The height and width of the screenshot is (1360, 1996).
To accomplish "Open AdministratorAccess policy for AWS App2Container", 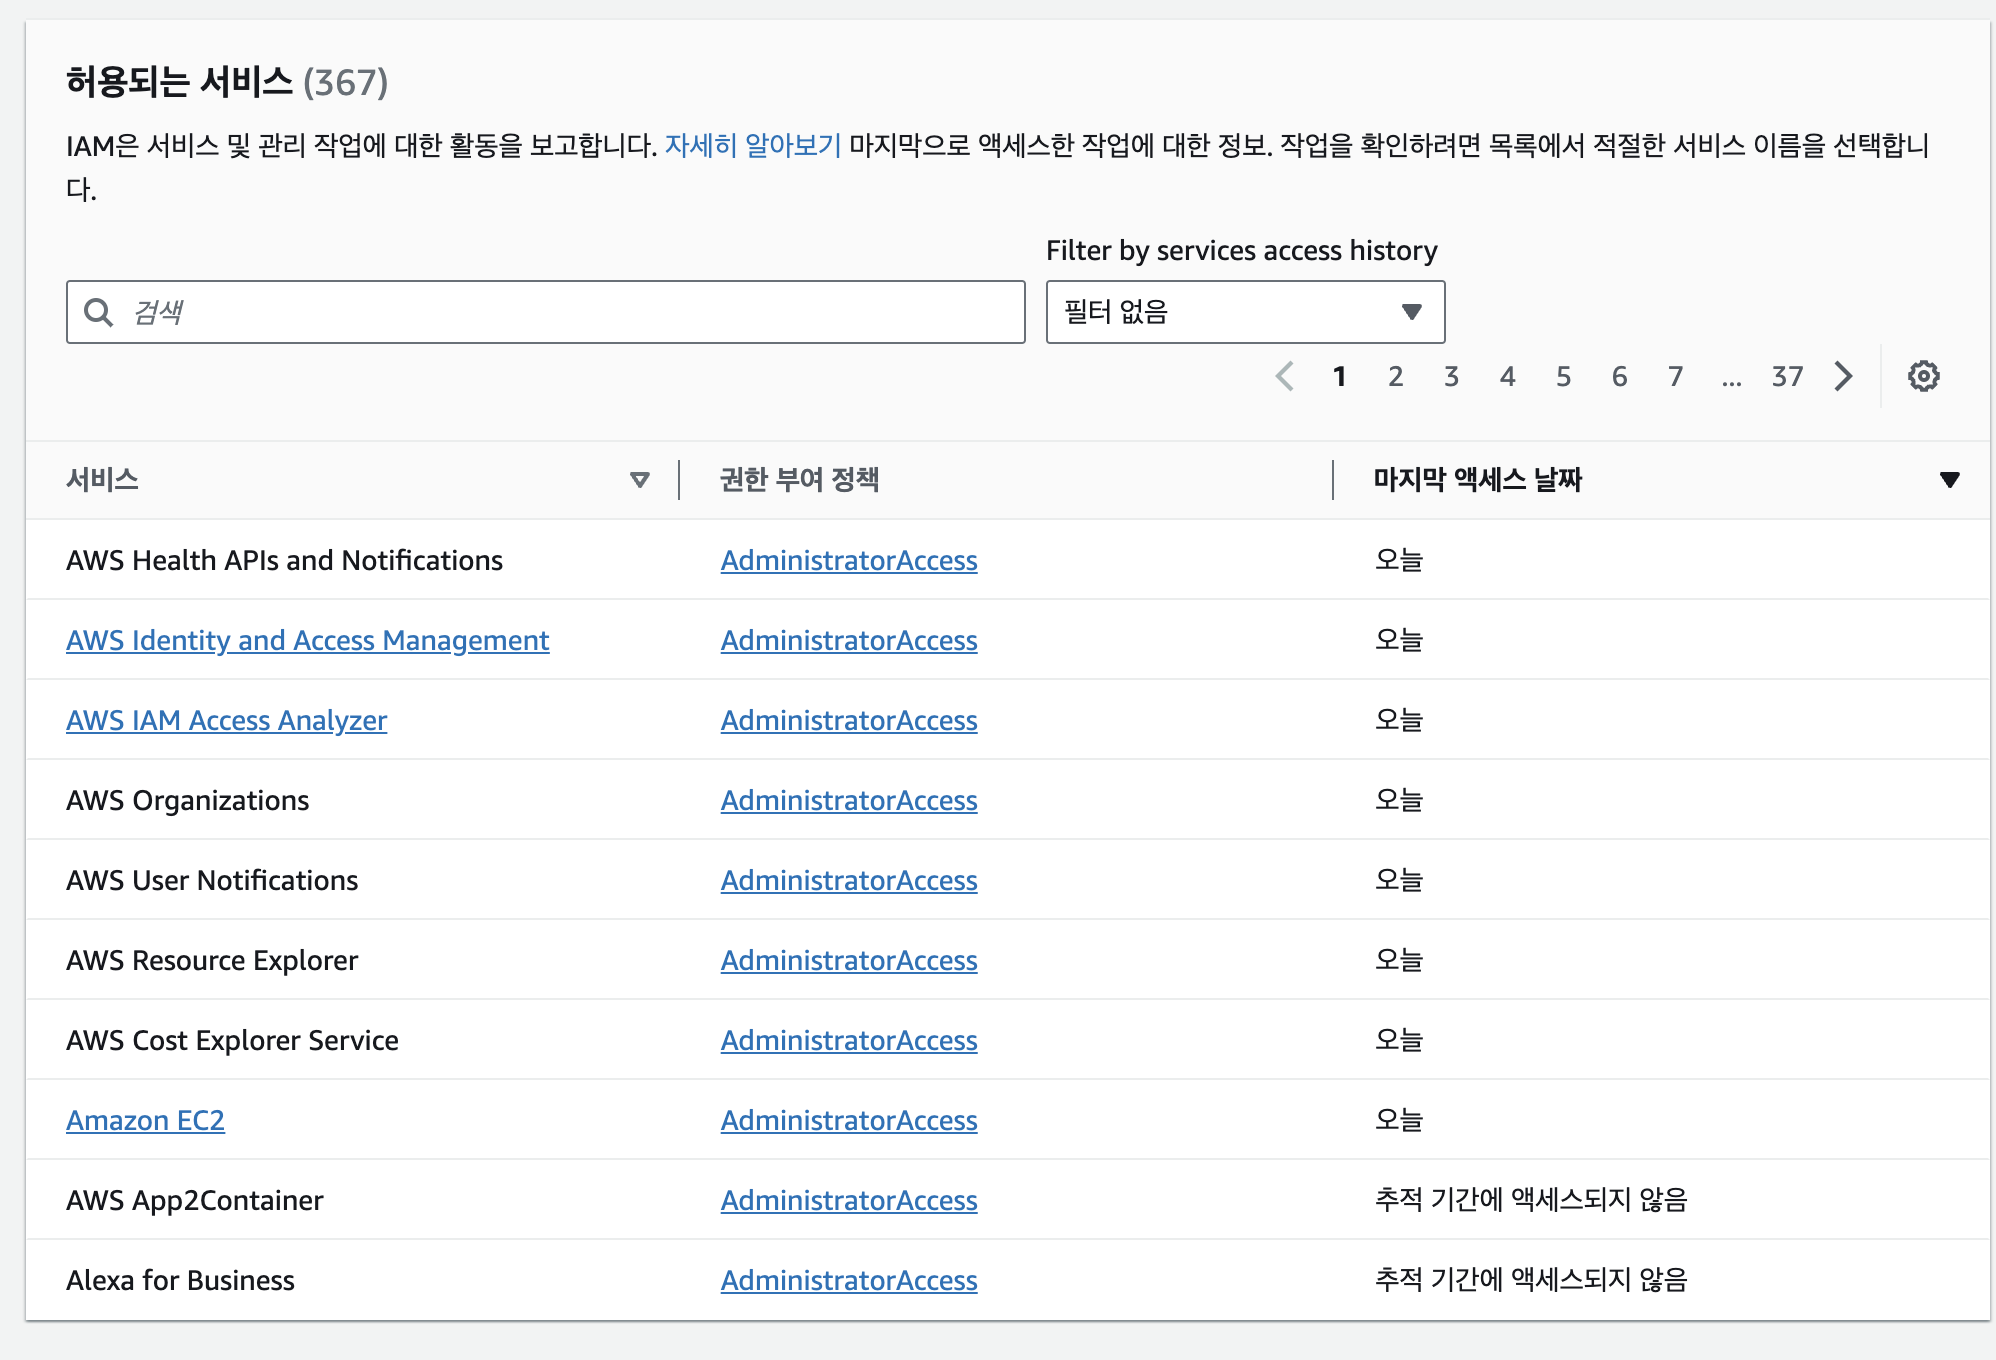I will (848, 1200).
